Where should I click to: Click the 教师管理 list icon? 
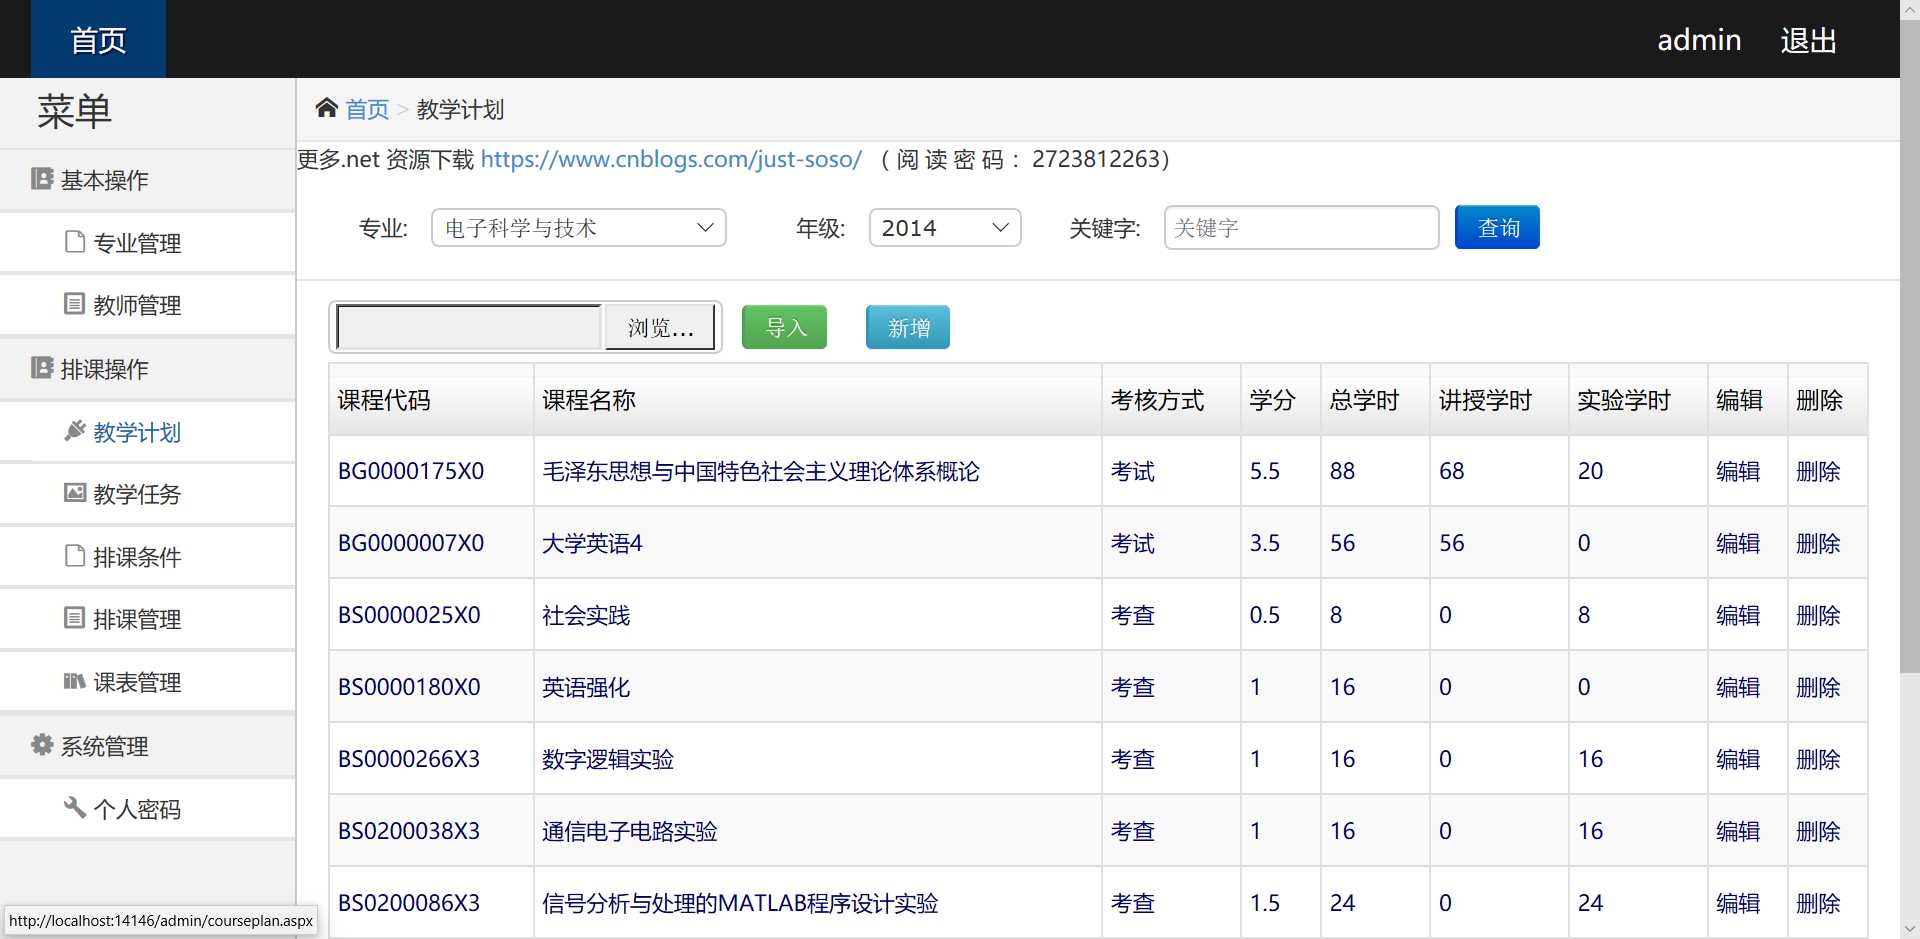point(74,304)
